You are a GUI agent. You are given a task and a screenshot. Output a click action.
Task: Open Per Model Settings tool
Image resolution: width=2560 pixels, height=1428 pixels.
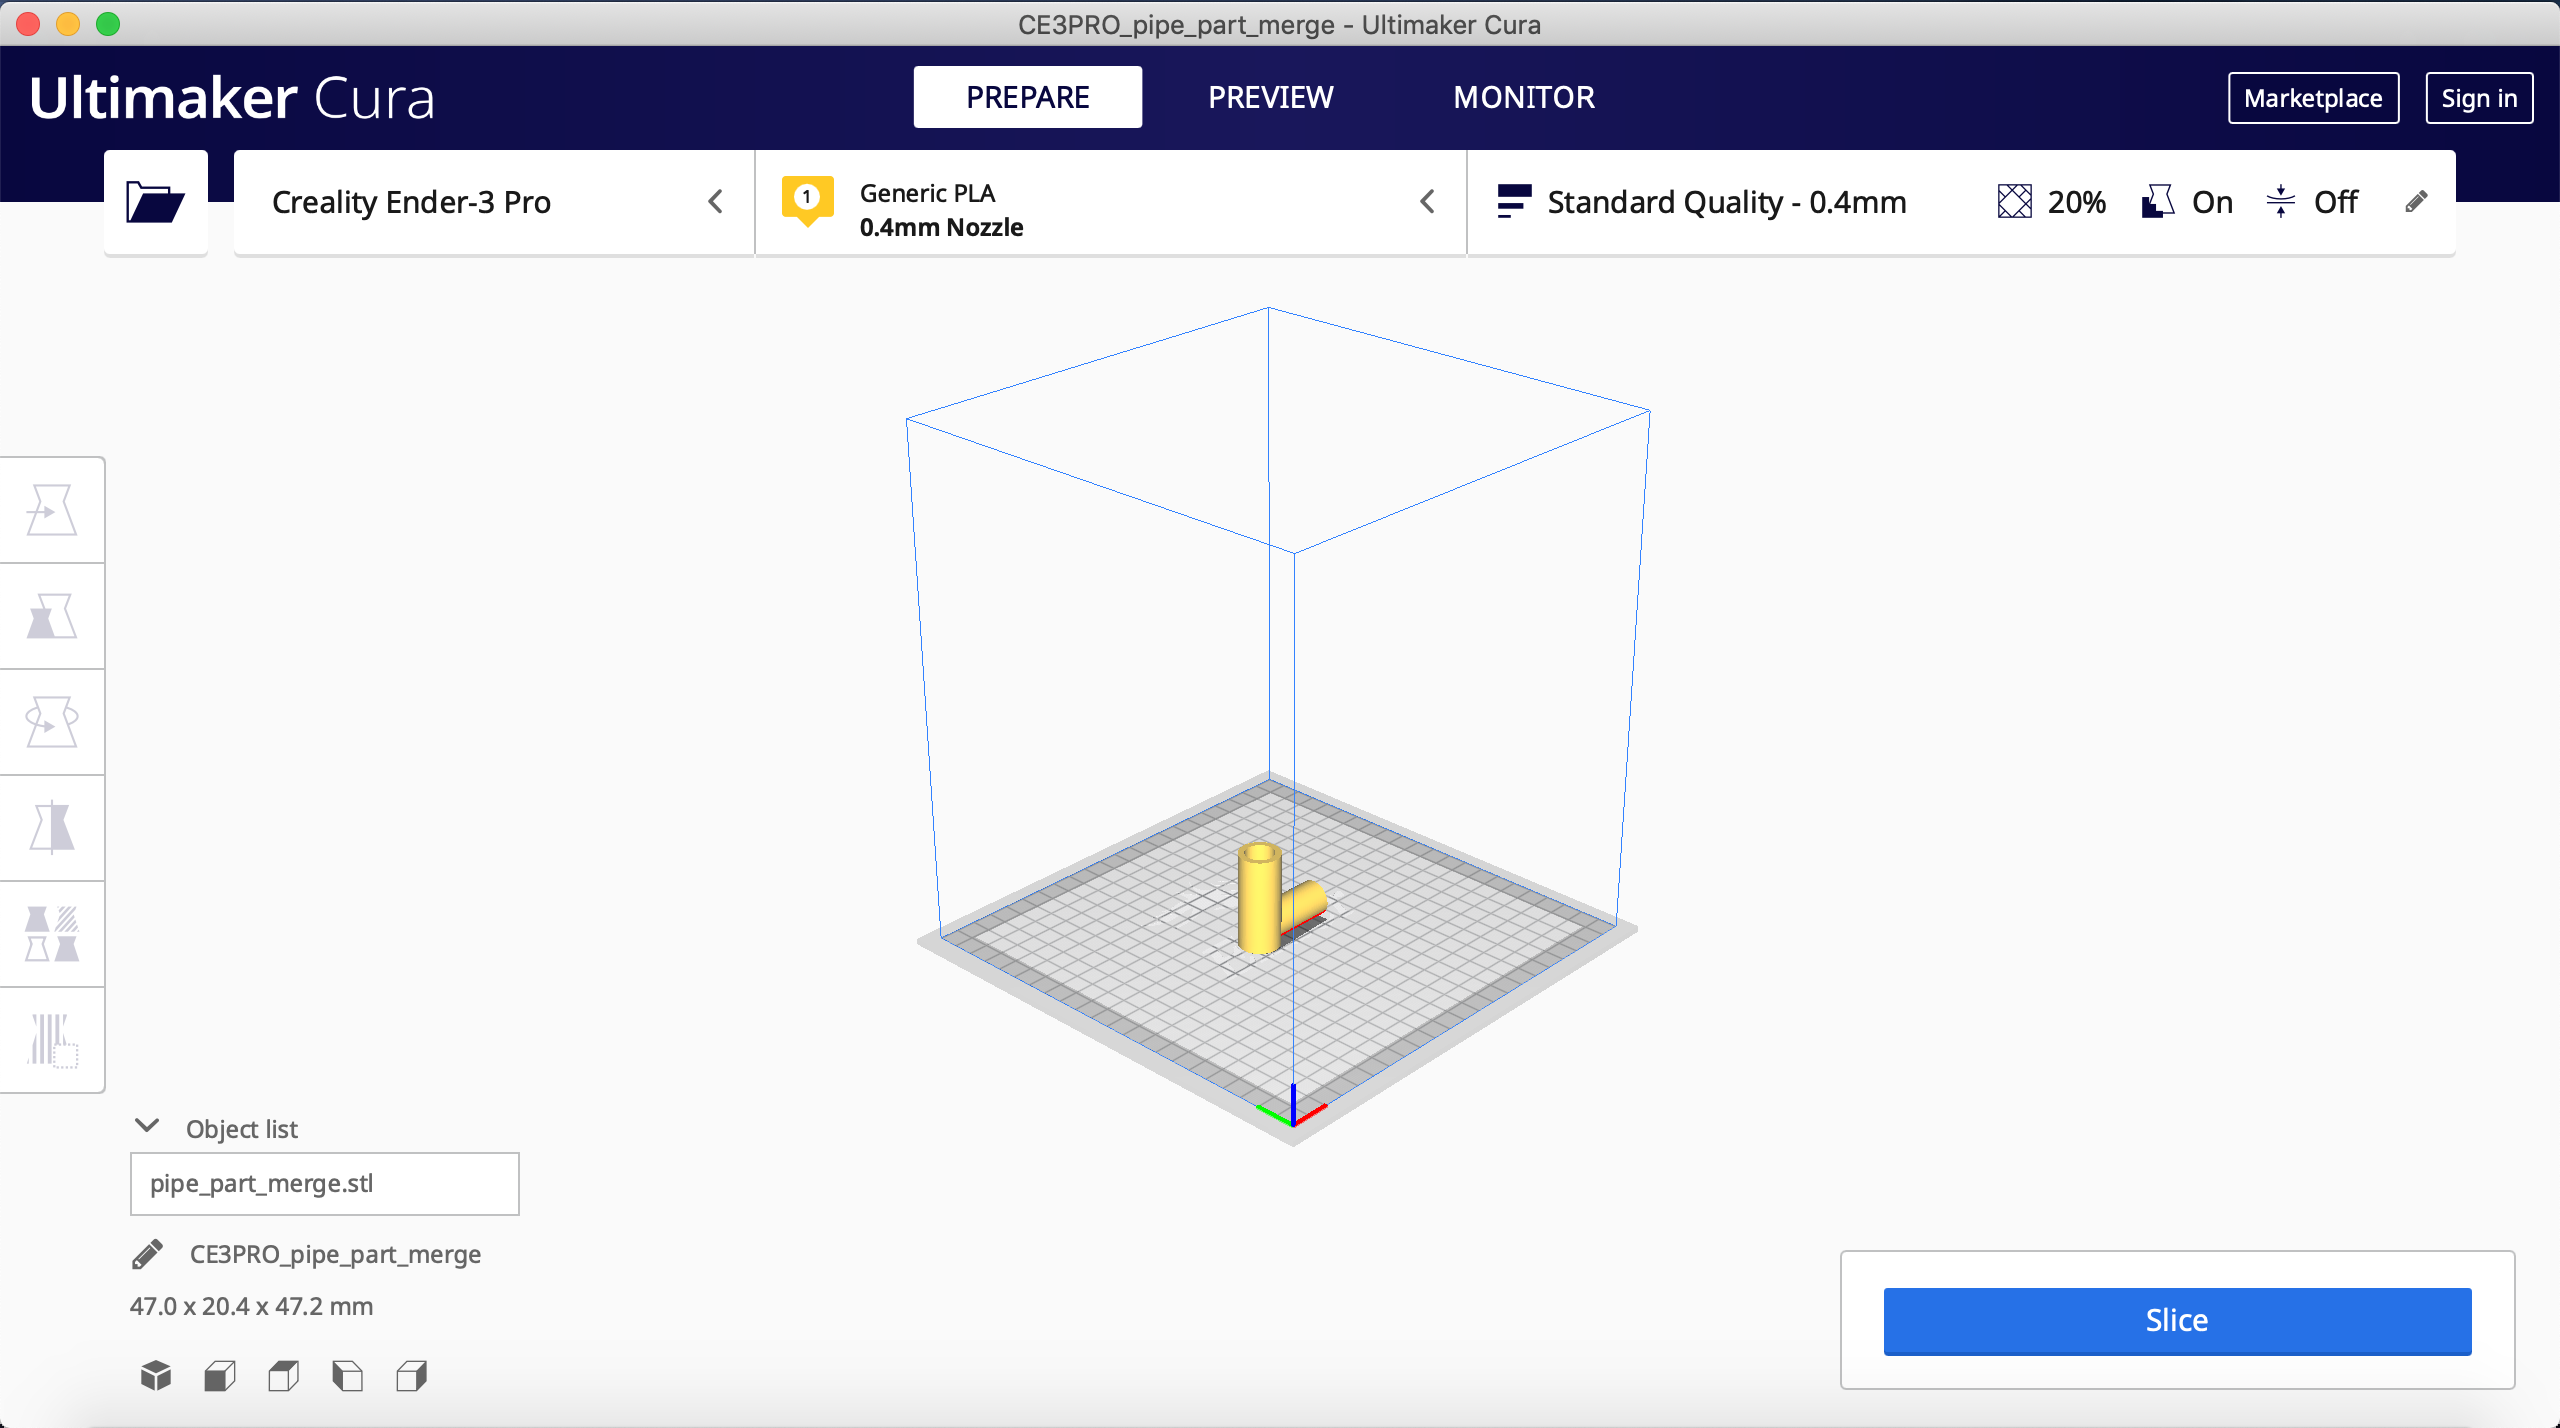pos(52,934)
